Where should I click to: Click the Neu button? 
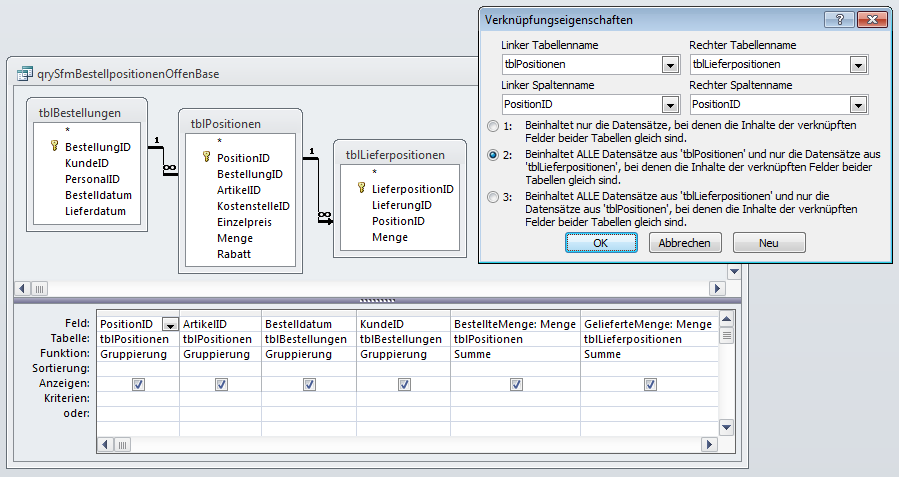coord(768,243)
